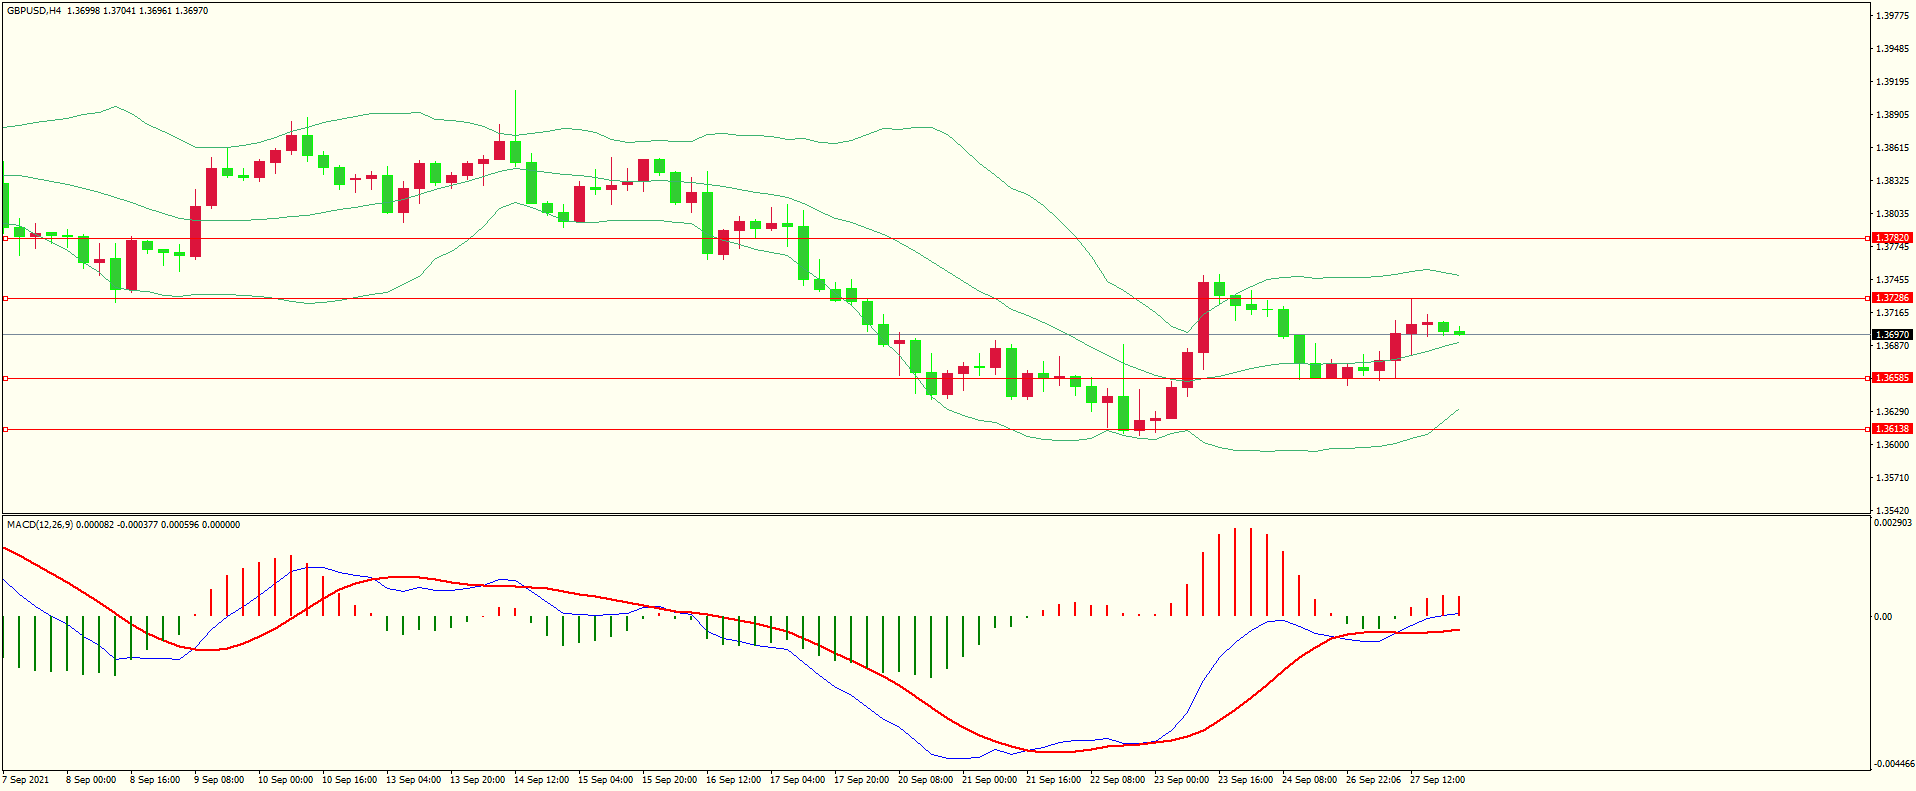Viewport: 1916px width, 791px height.
Task: Click the 1.36290 price axis value
Action: [x=1893, y=412]
